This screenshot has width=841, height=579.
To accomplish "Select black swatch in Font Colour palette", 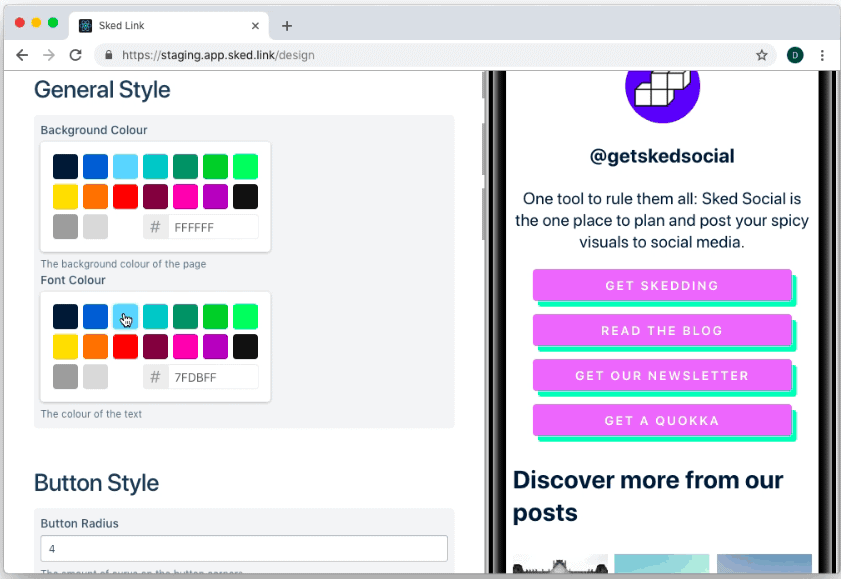I will click(245, 347).
